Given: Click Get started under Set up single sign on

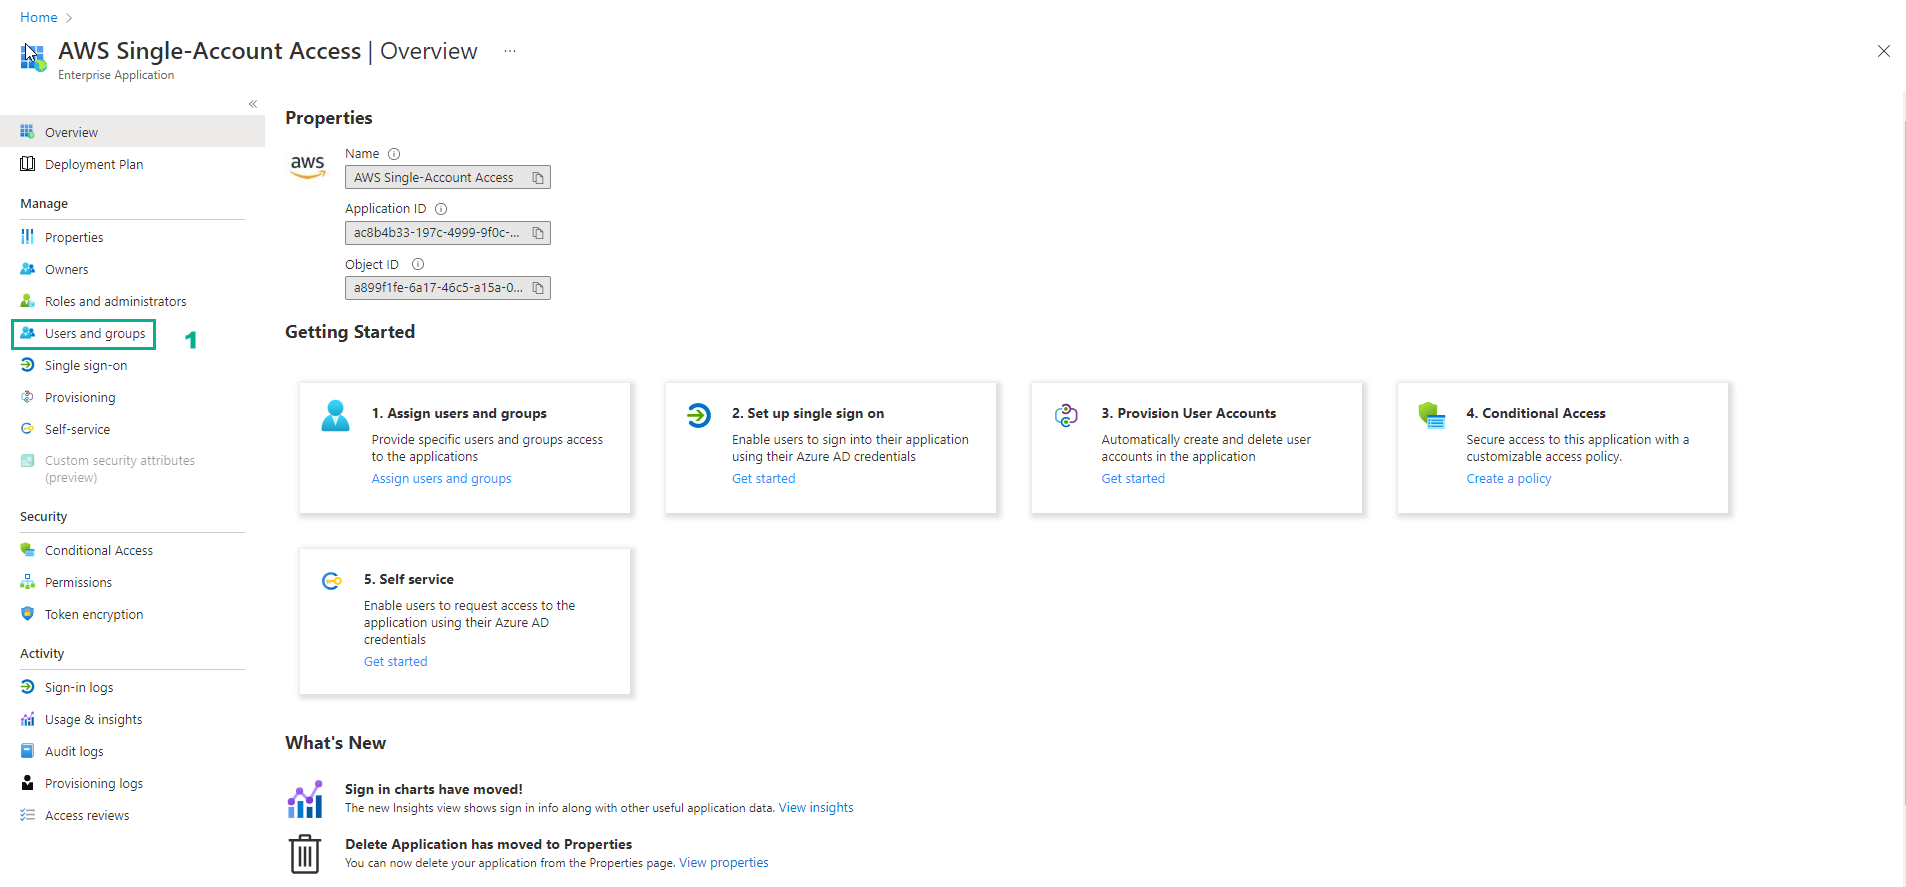Looking at the screenshot, I should 763,479.
